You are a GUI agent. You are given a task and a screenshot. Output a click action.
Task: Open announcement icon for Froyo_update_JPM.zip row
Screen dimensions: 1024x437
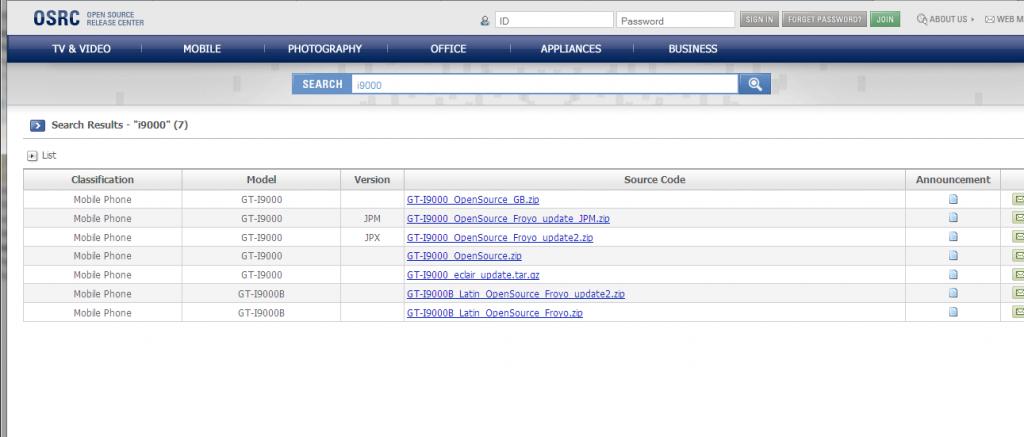(x=953, y=218)
